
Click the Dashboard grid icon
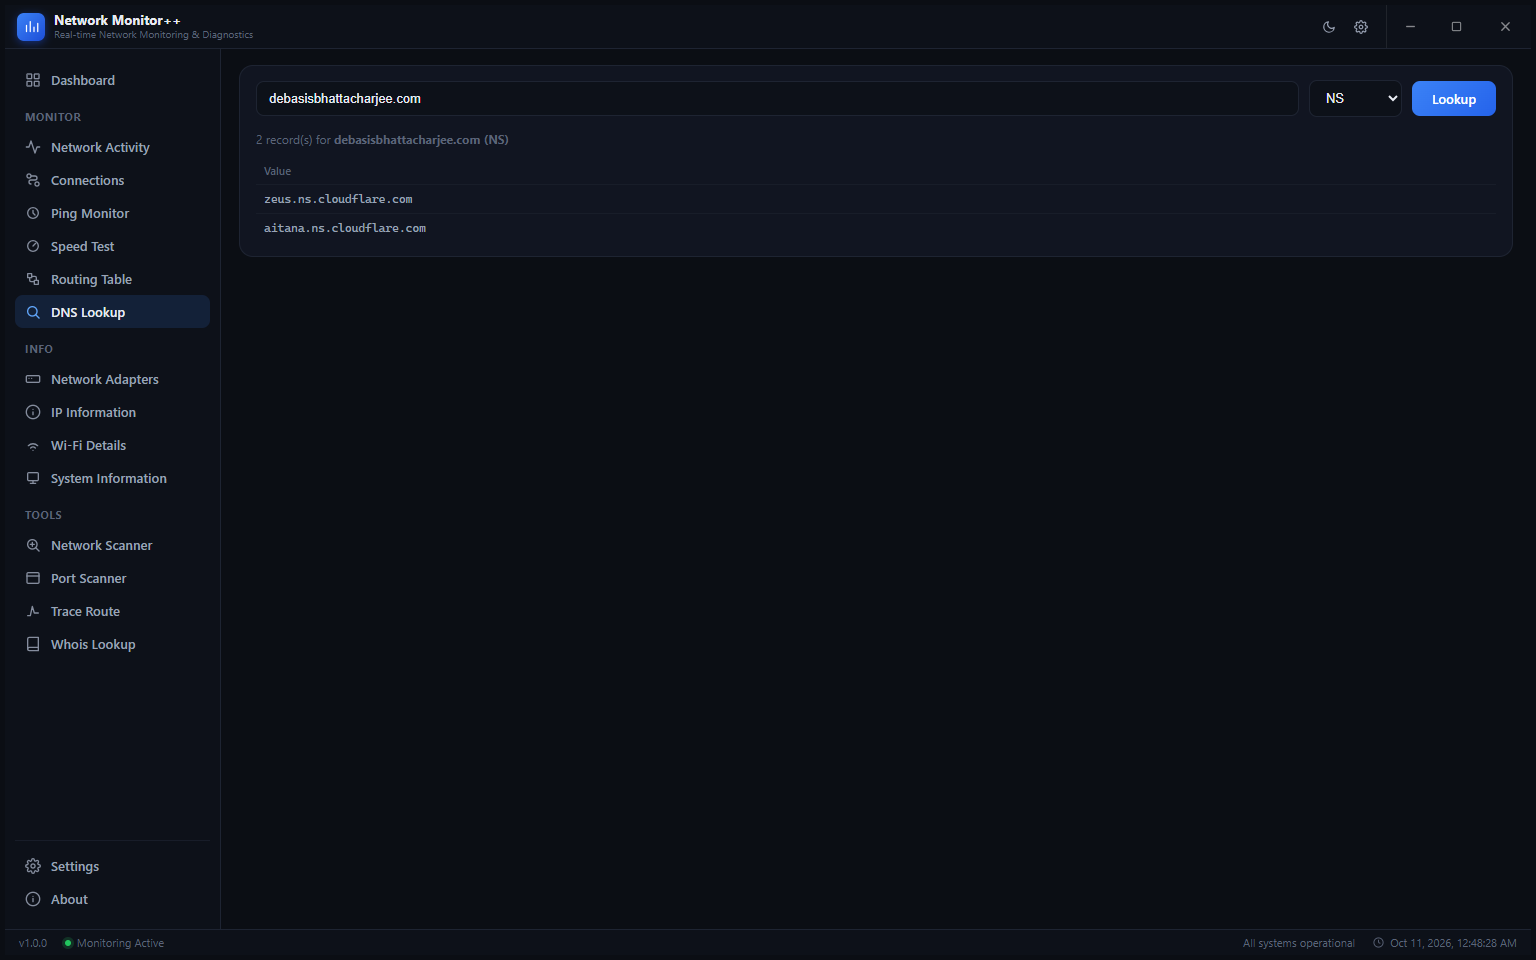click(33, 80)
